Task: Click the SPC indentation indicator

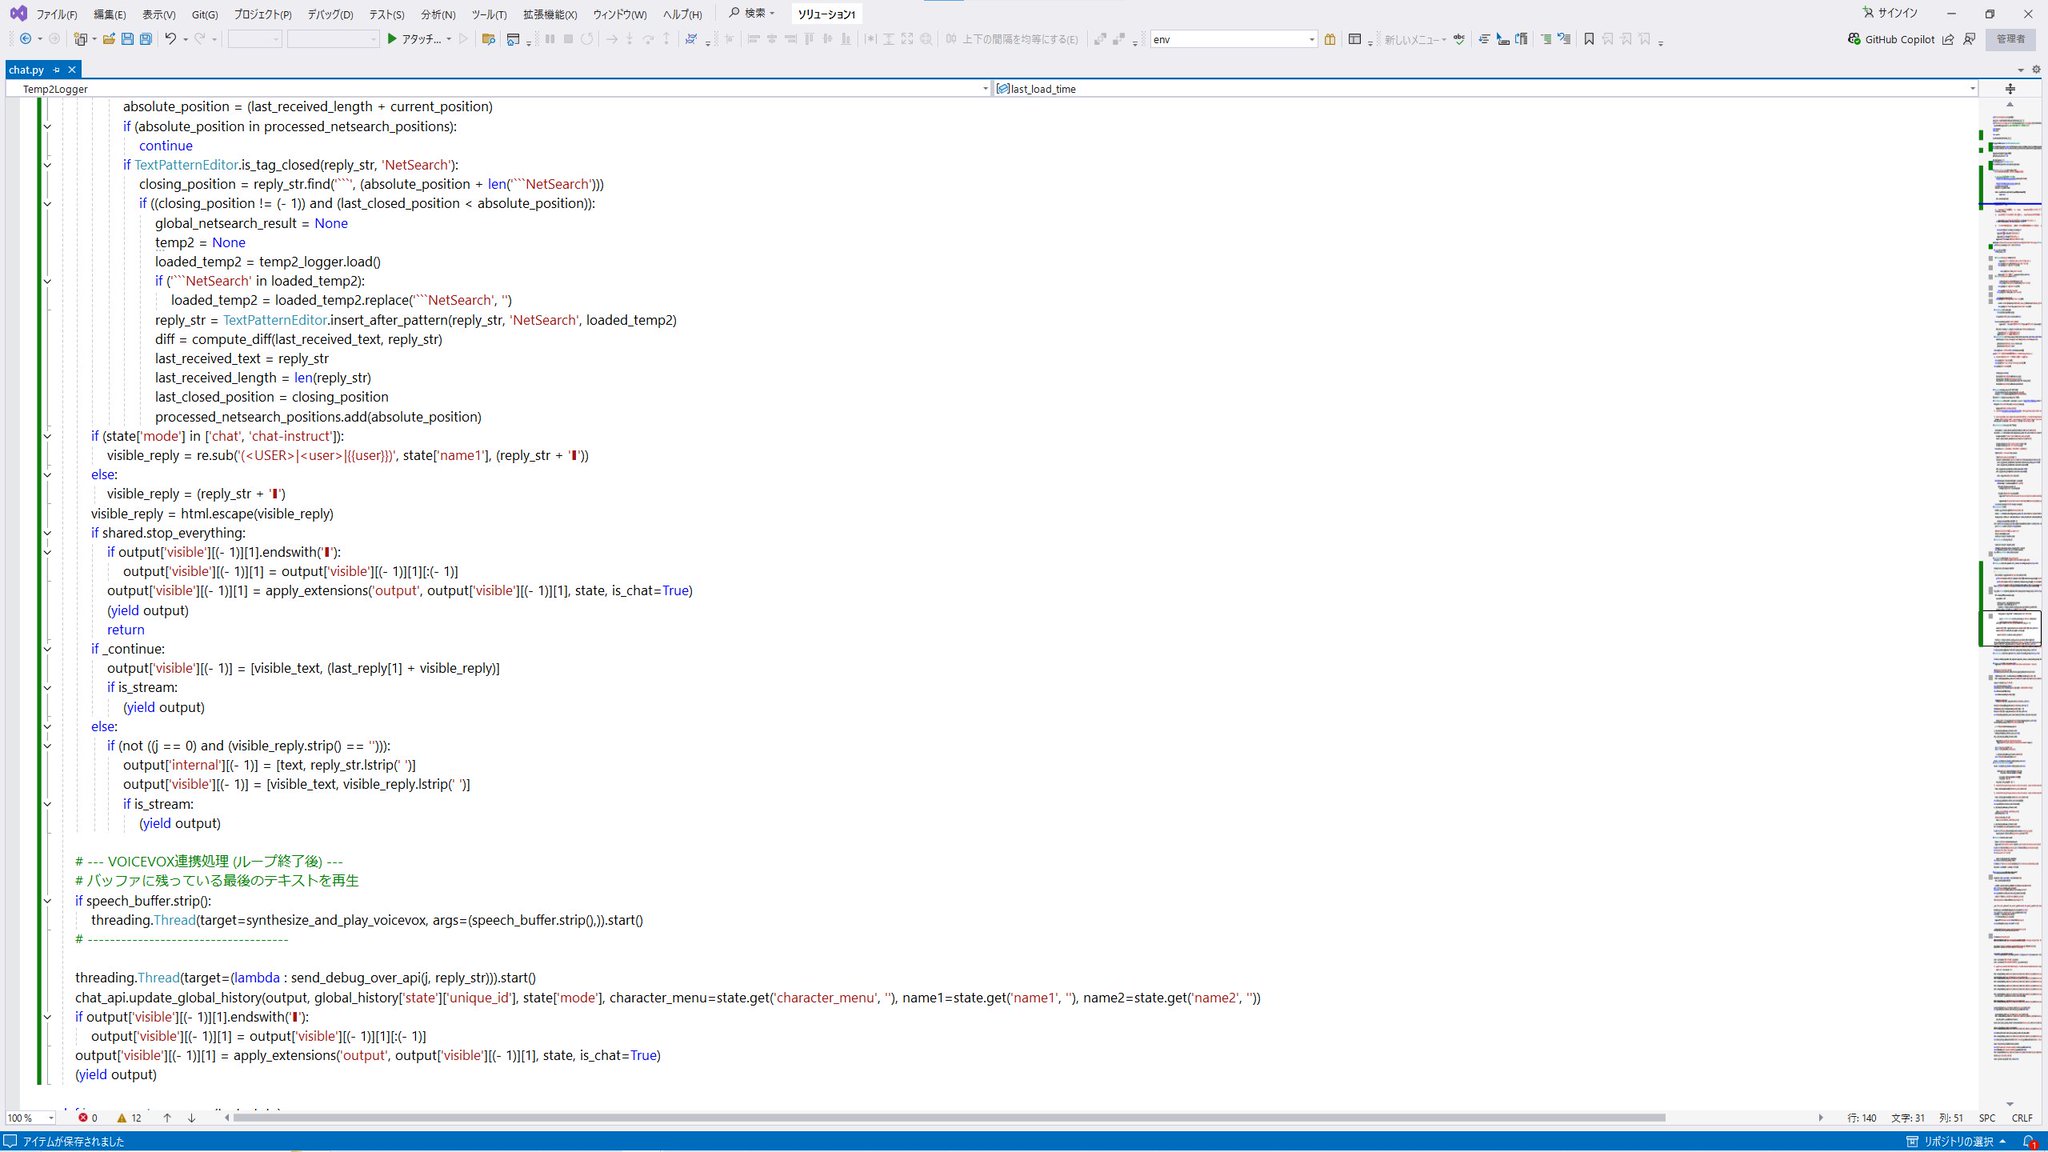Action: point(1987,1118)
